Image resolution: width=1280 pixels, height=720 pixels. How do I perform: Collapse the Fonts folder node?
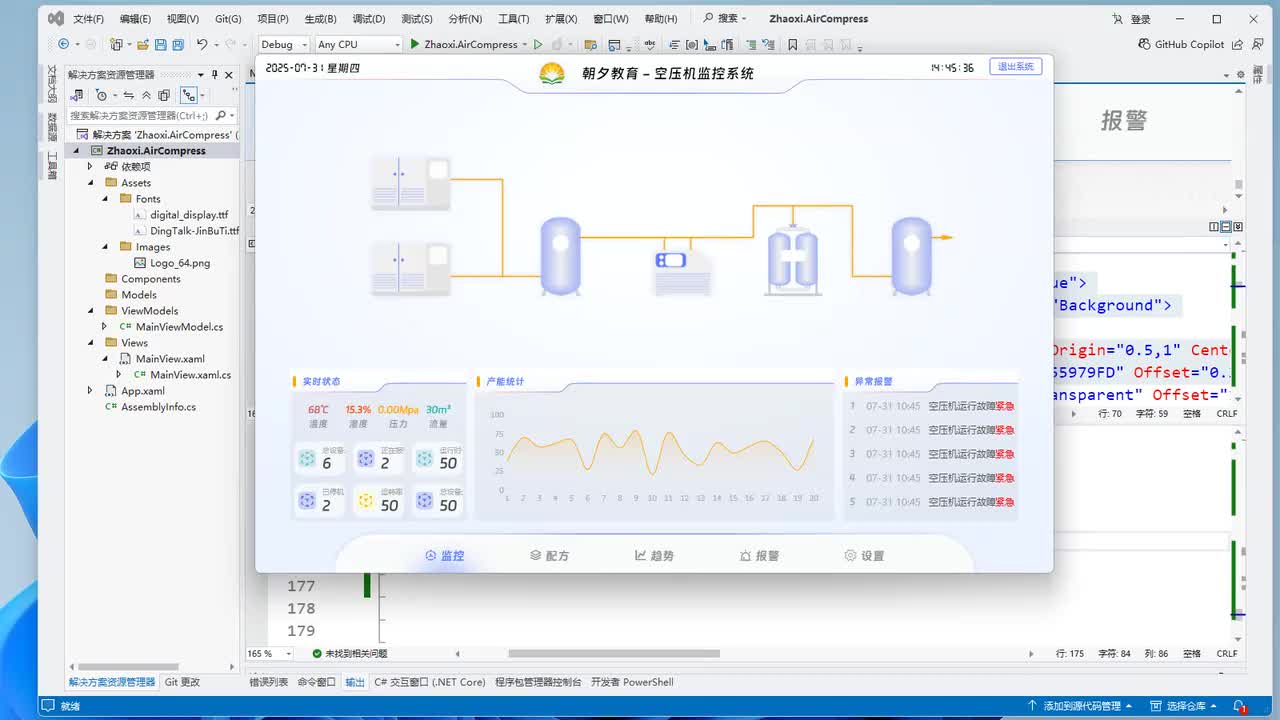coord(104,199)
